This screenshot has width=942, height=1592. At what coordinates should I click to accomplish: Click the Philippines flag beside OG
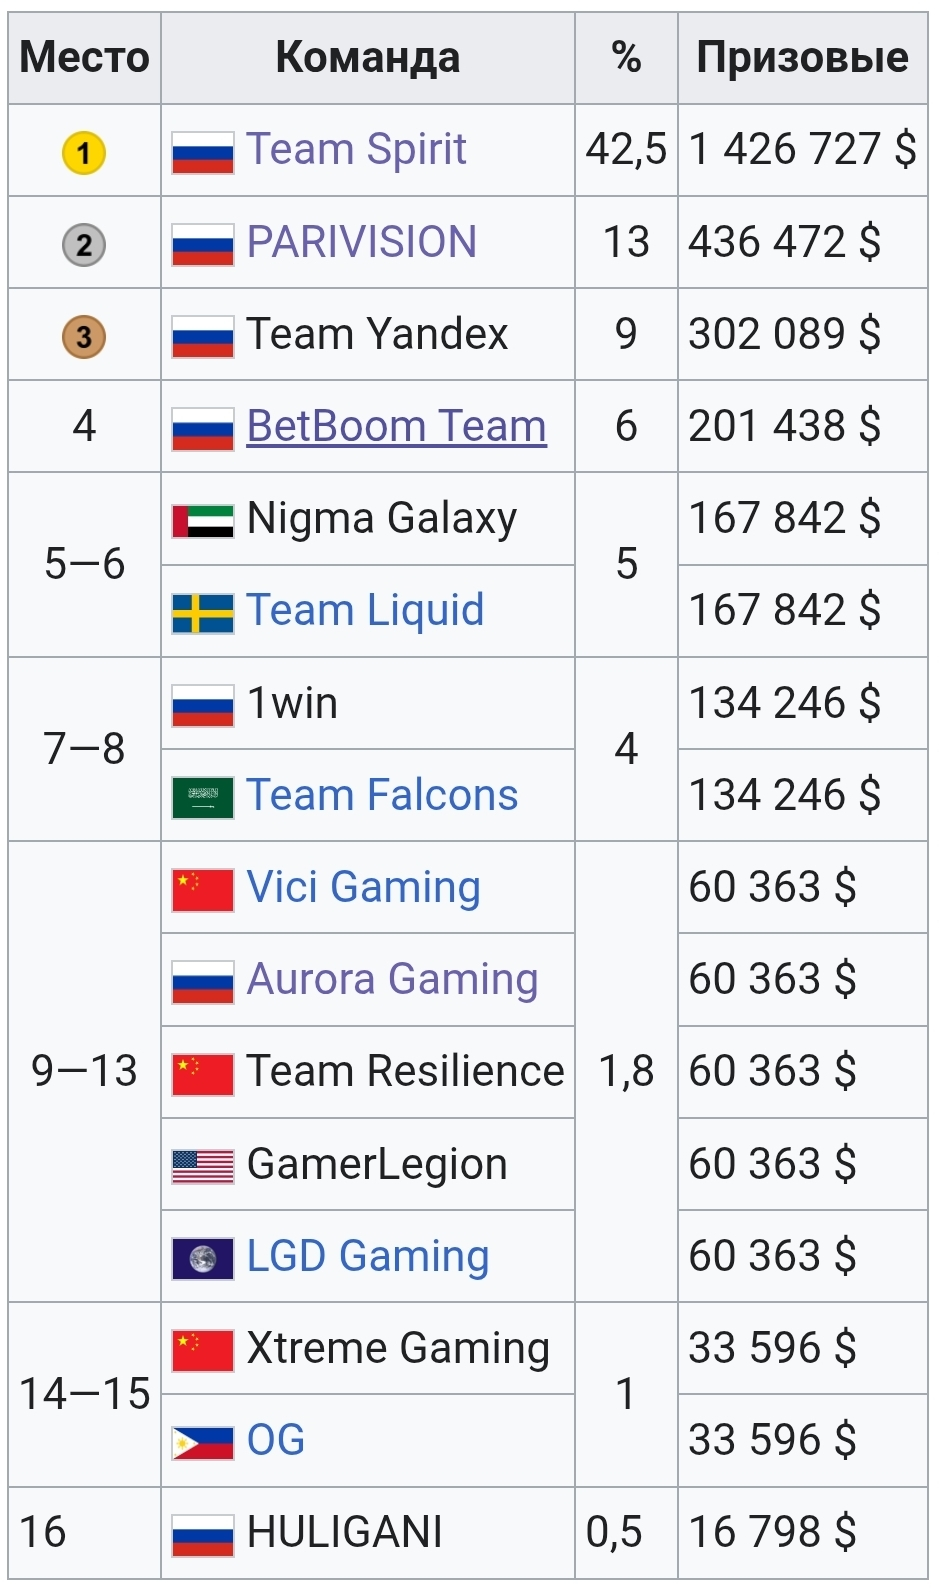pyautogui.click(x=203, y=1443)
